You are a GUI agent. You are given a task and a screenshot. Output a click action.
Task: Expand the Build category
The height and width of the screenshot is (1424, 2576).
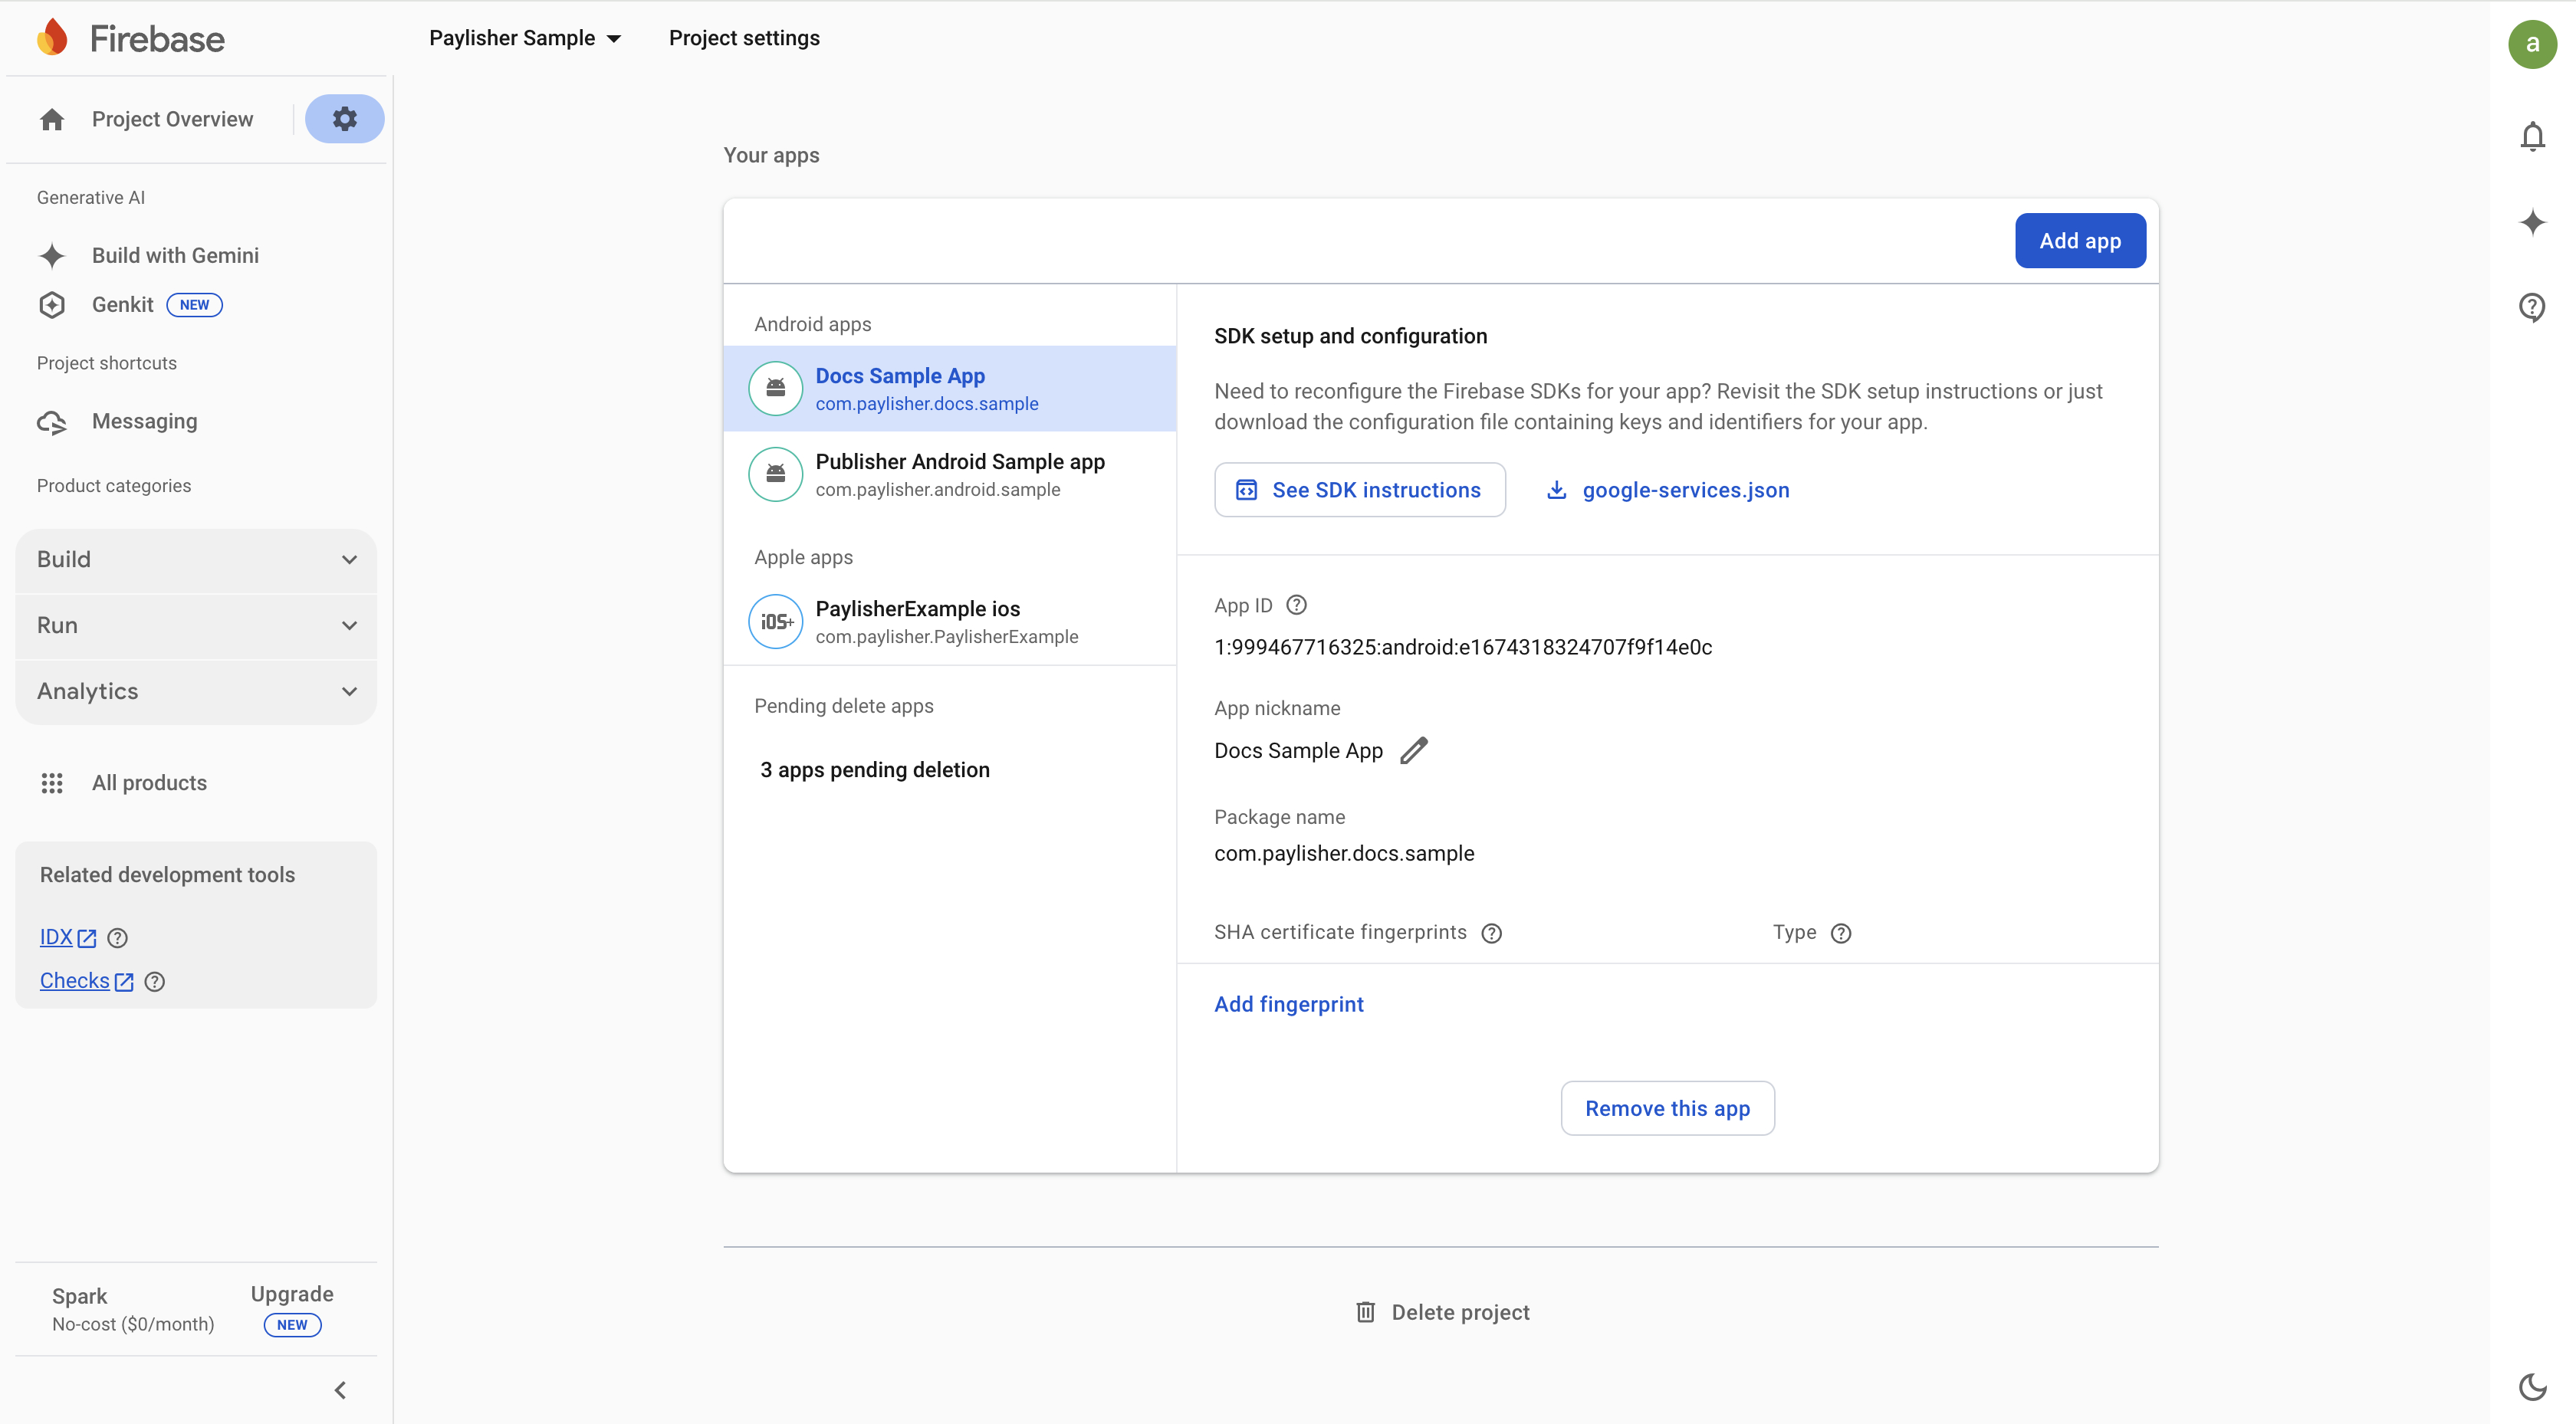click(x=196, y=560)
